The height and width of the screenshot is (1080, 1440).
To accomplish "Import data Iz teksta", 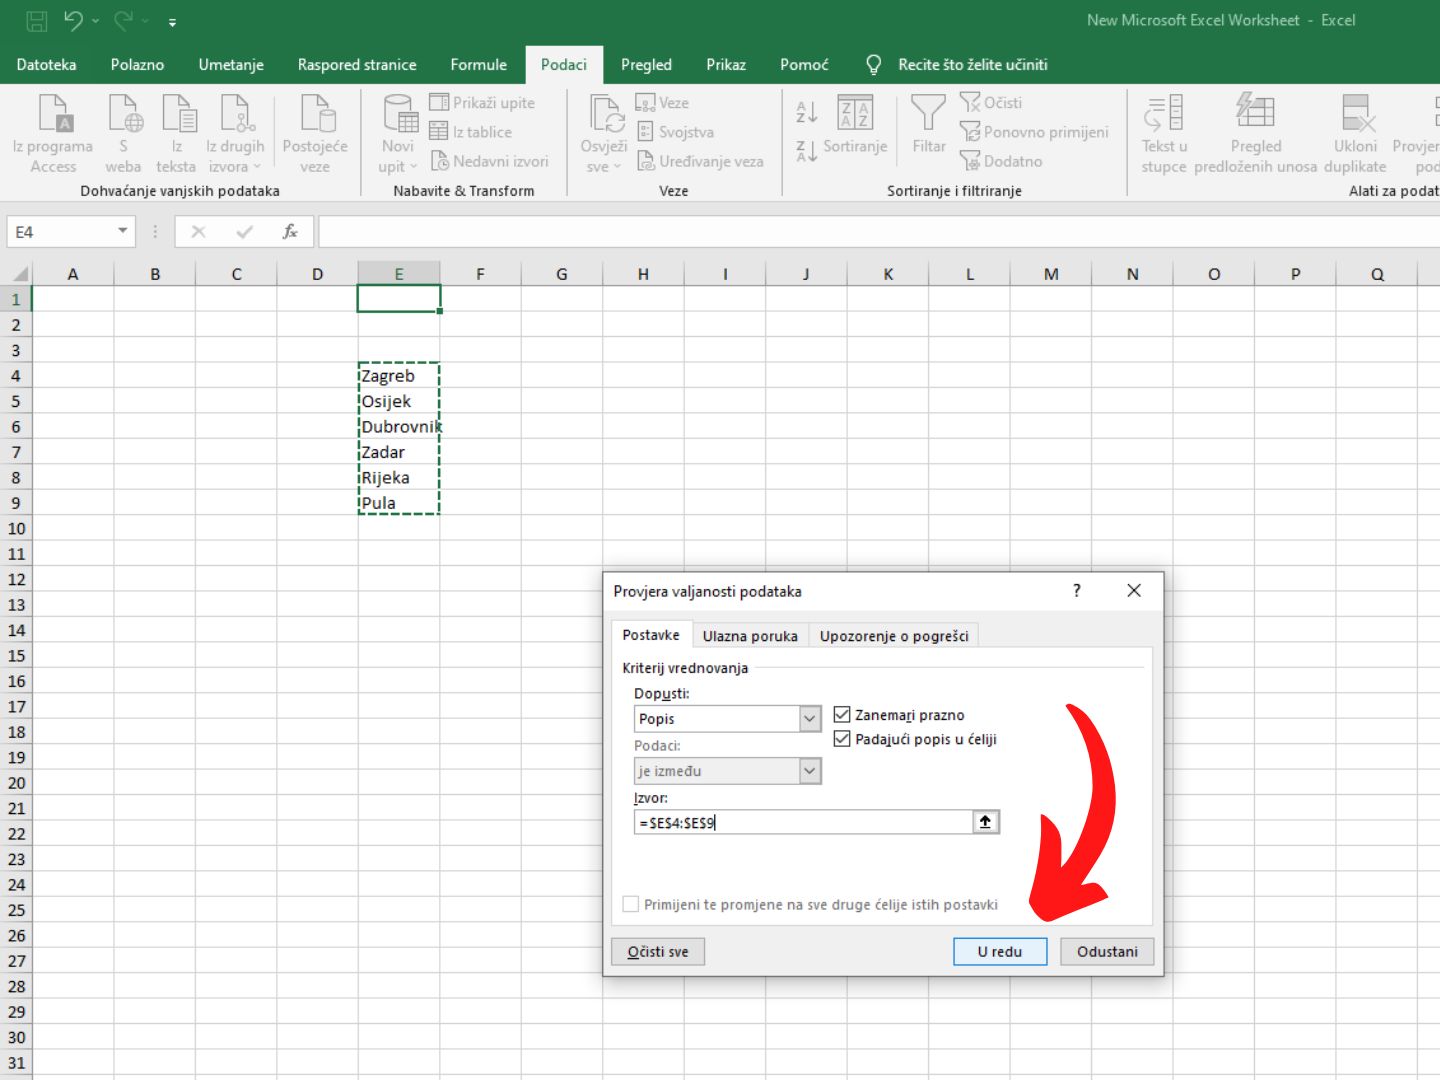I will point(177,133).
